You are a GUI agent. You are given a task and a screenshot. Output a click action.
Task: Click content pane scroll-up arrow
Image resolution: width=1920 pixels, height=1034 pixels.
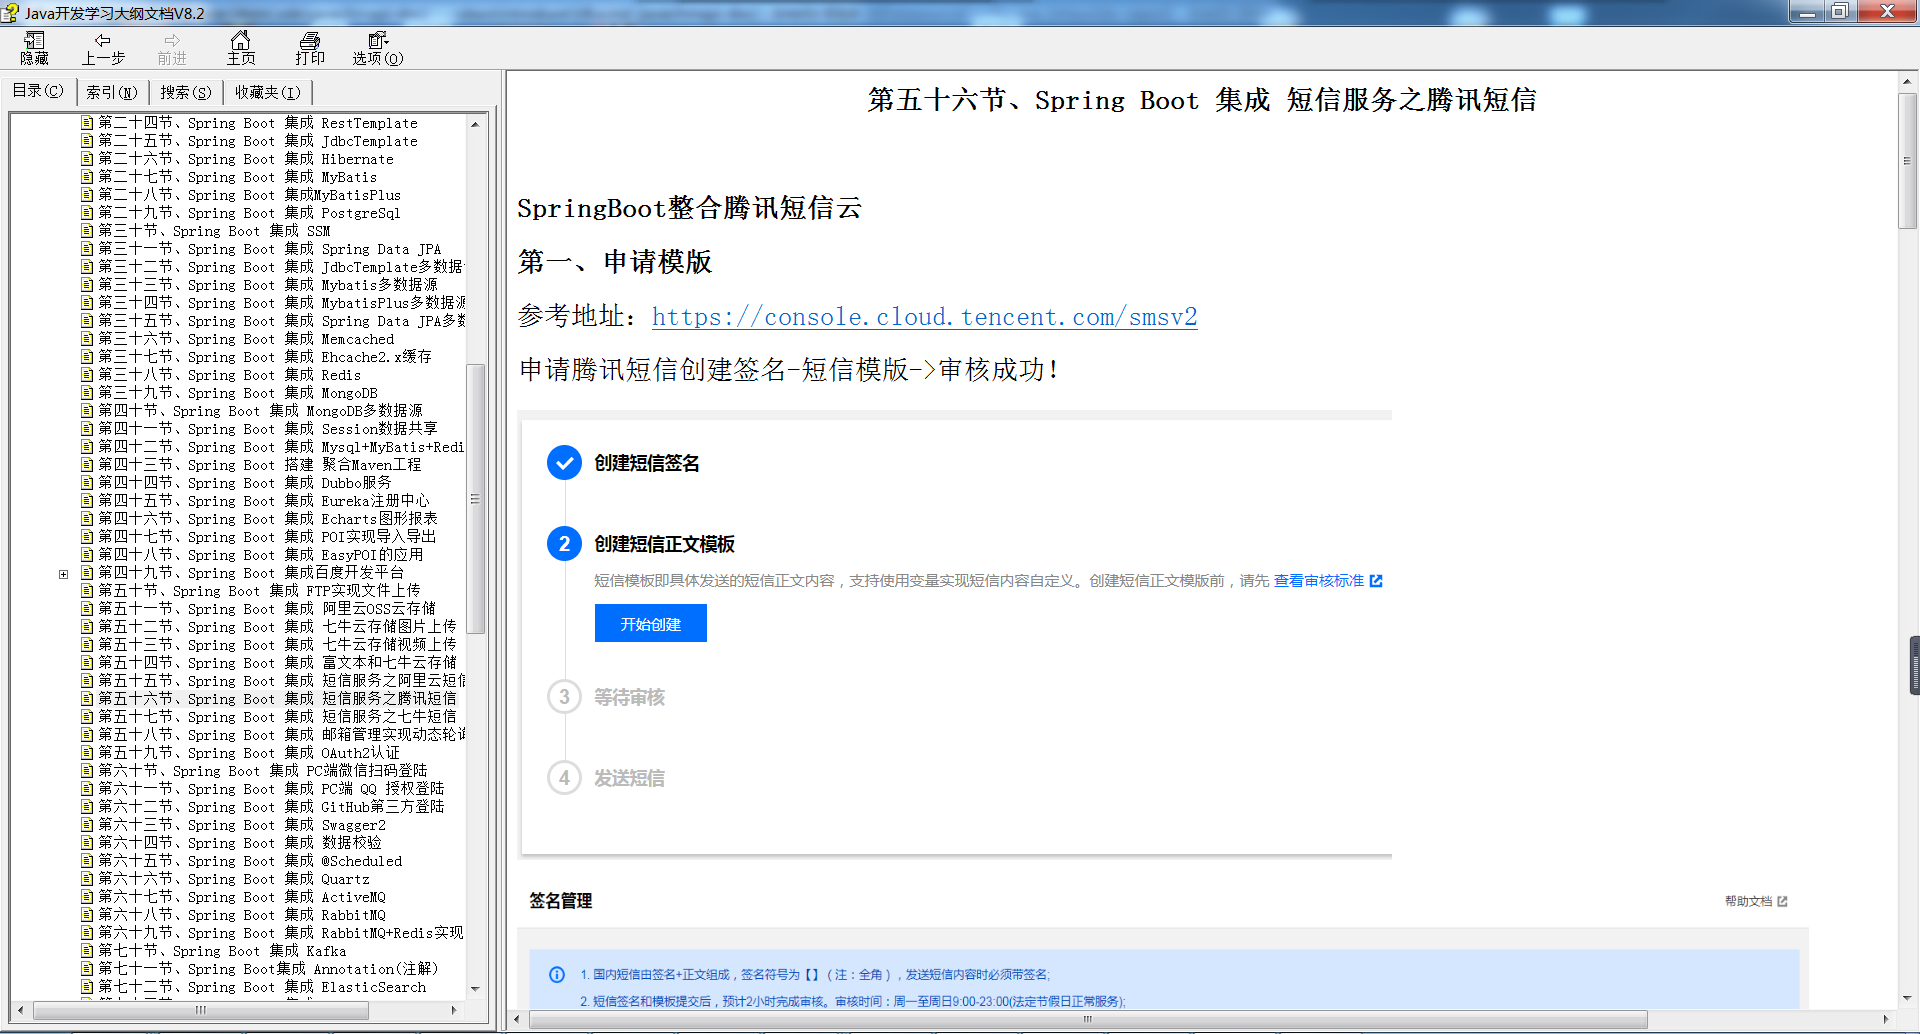coord(1907,82)
